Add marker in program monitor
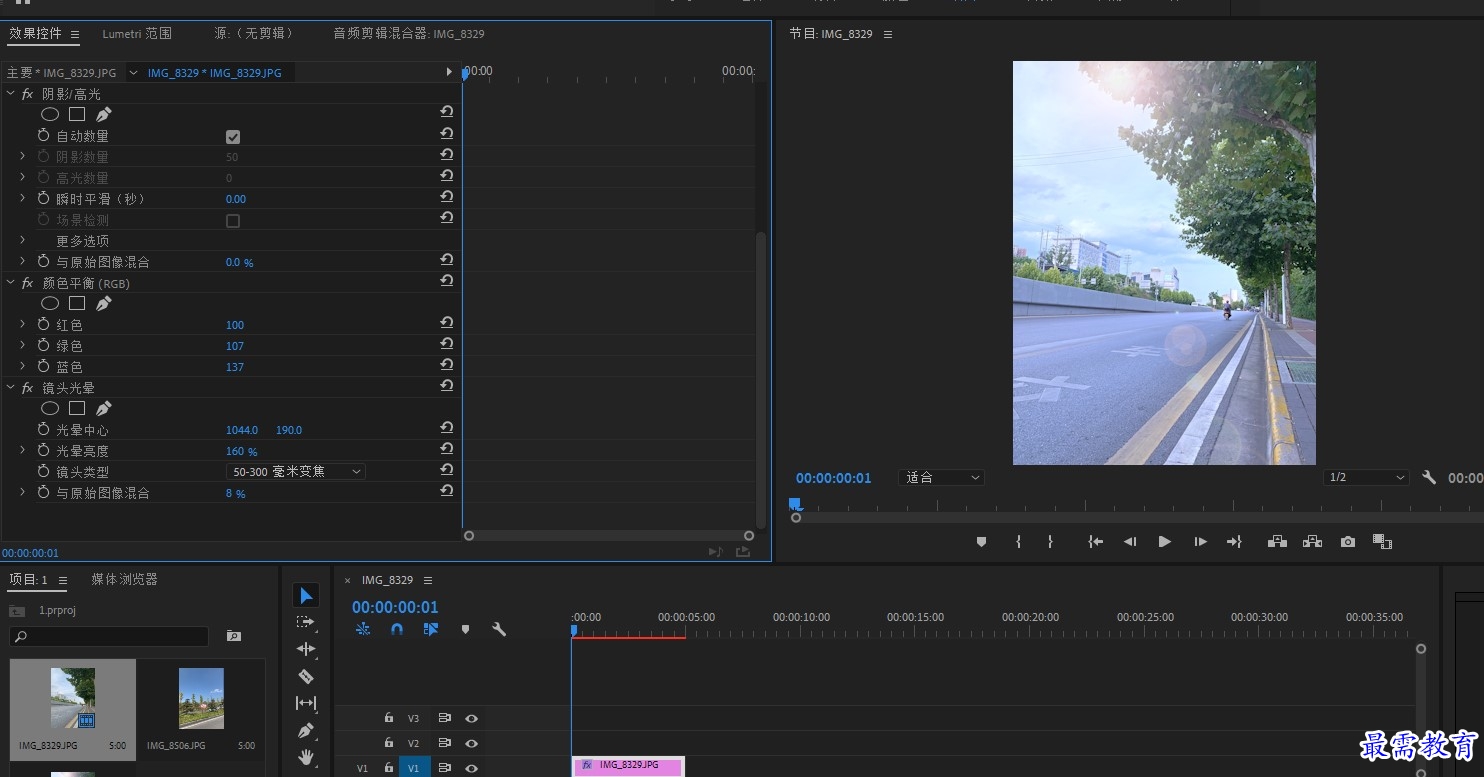This screenshot has height=777, width=1484. tap(981, 542)
